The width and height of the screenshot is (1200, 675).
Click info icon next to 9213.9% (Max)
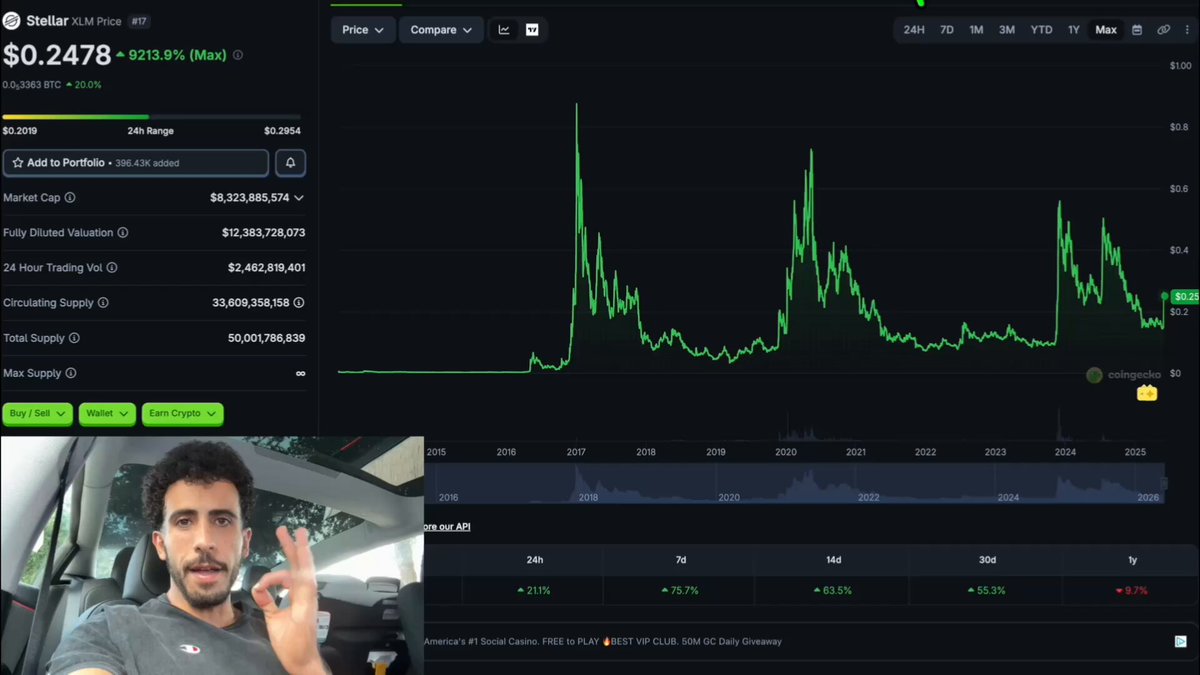(238, 56)
